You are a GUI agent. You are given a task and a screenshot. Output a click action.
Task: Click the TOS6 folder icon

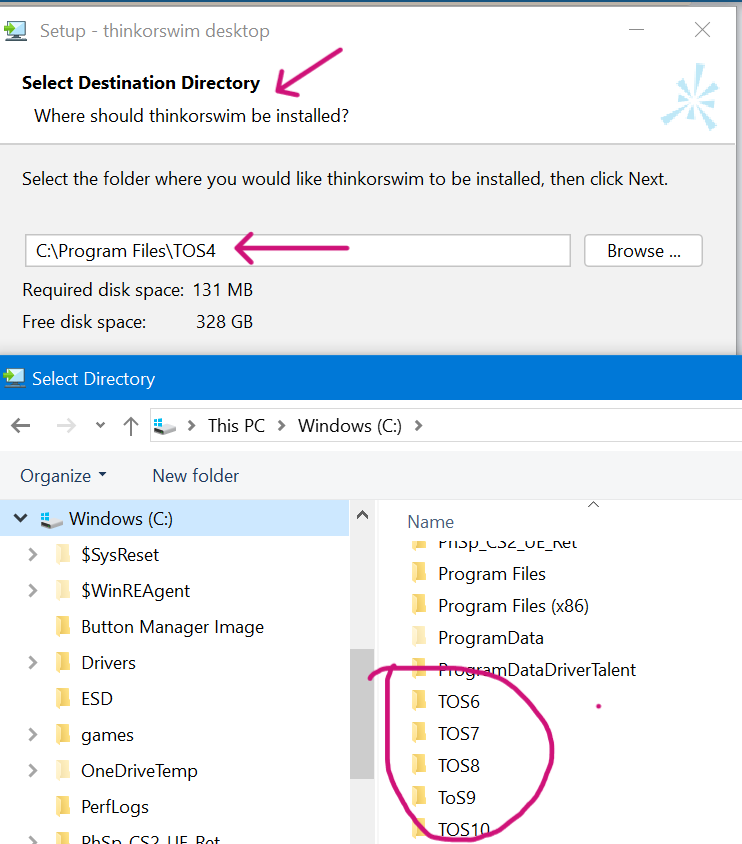pyautogui.click(x=419, y=701)
